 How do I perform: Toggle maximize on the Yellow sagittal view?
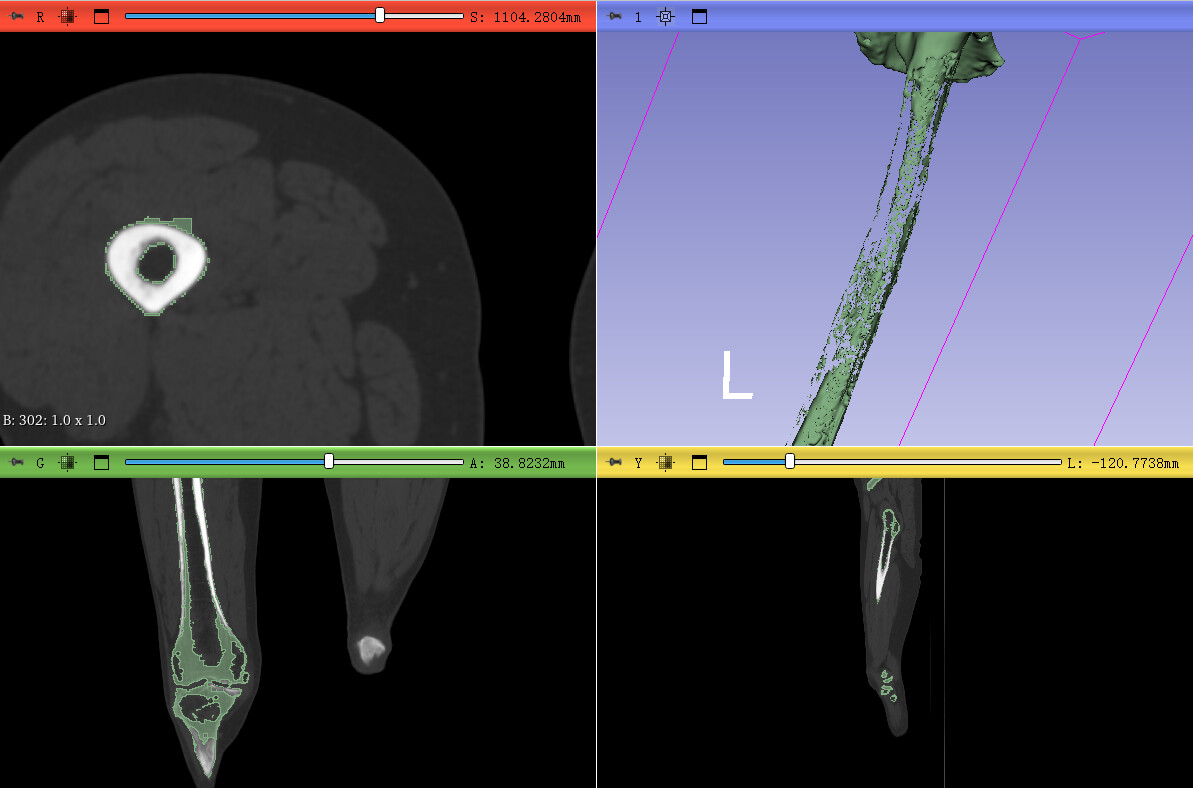click(x=699, y=462)
